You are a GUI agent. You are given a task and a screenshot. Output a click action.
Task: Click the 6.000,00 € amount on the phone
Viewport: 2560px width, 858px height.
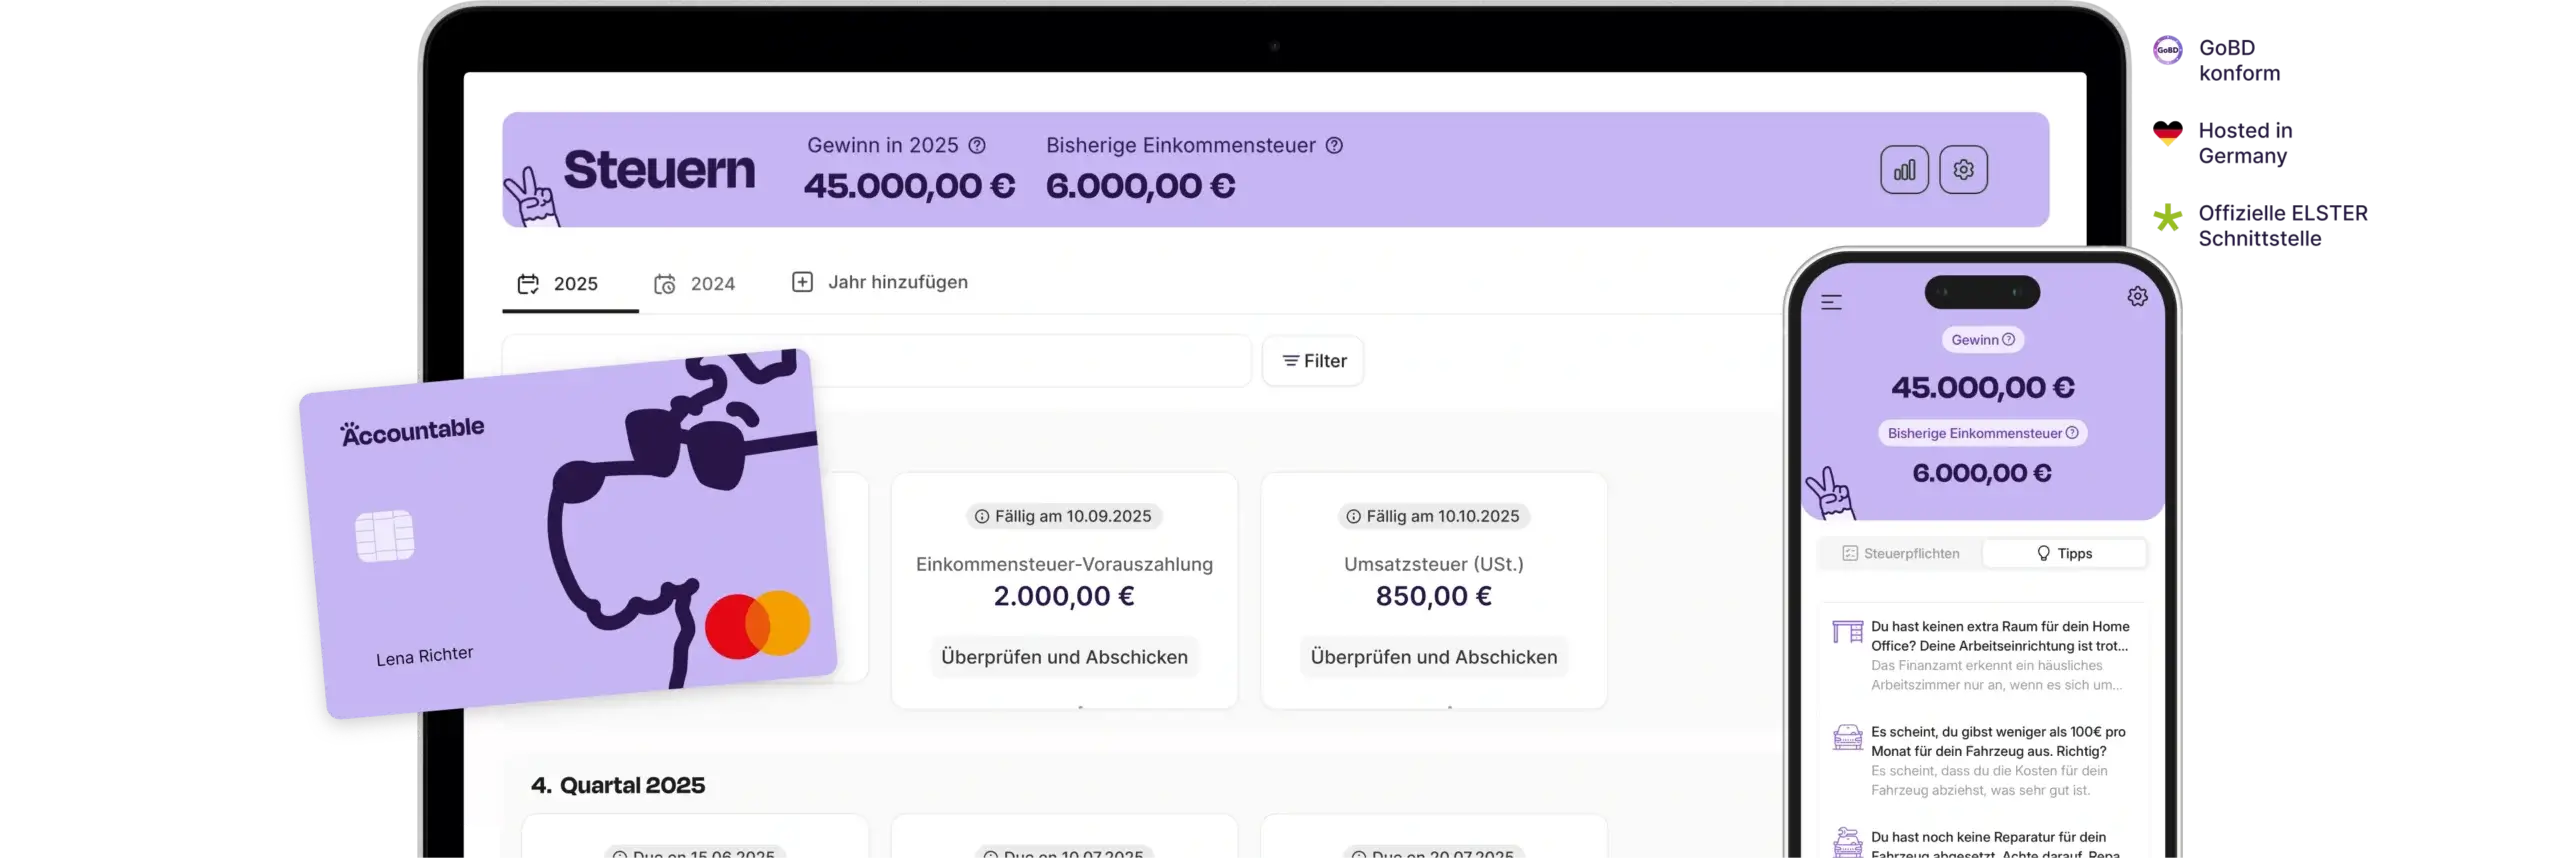click(1982, 473)
